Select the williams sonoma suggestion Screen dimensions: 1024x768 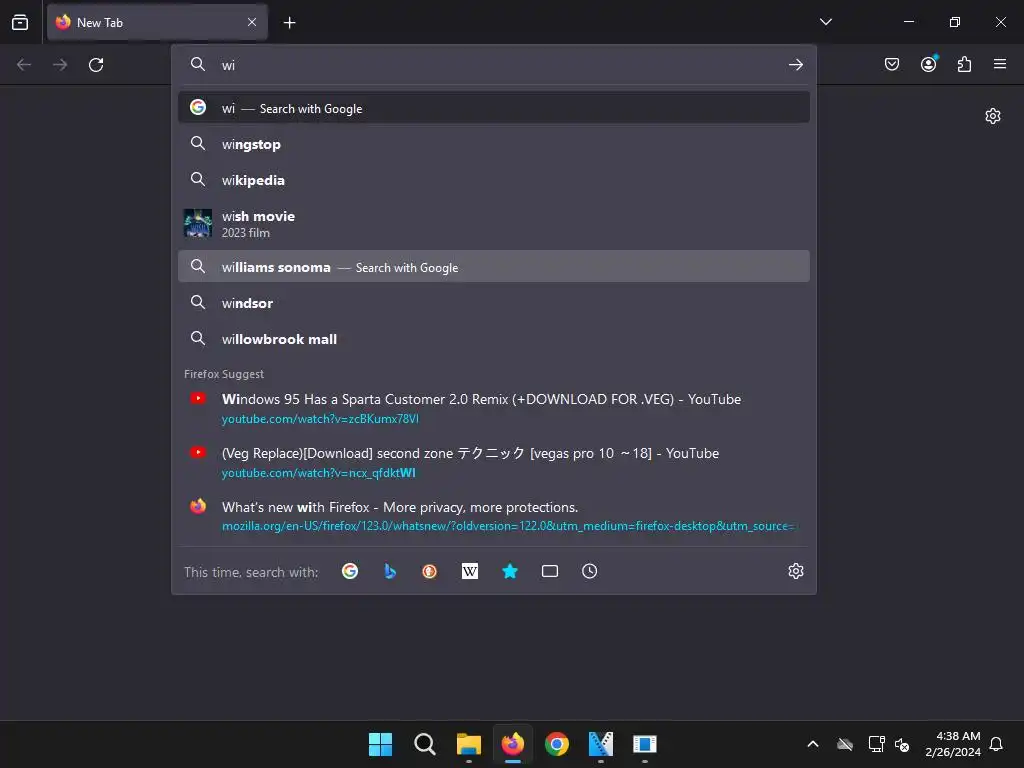point(494,266)
